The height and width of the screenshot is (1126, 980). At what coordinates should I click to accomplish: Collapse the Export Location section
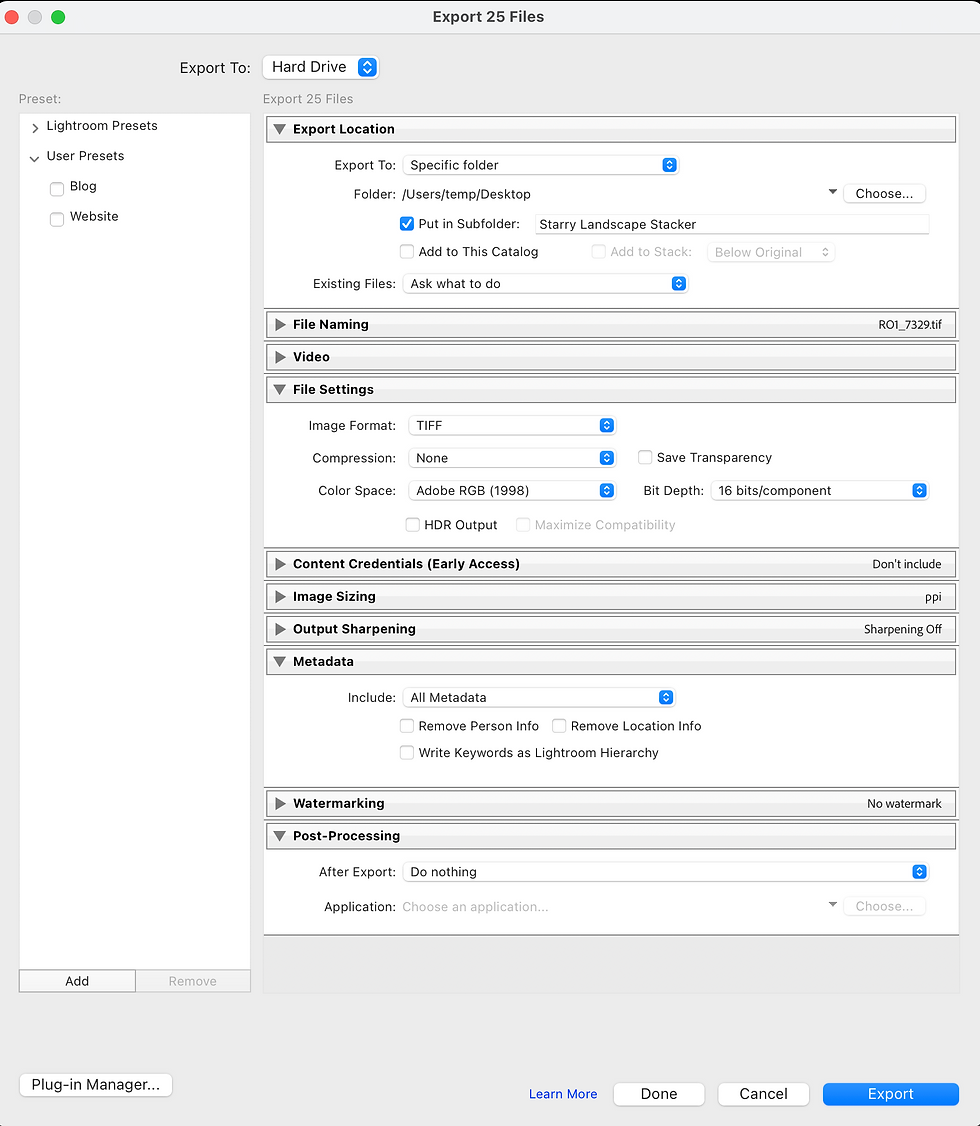point(280,129)
